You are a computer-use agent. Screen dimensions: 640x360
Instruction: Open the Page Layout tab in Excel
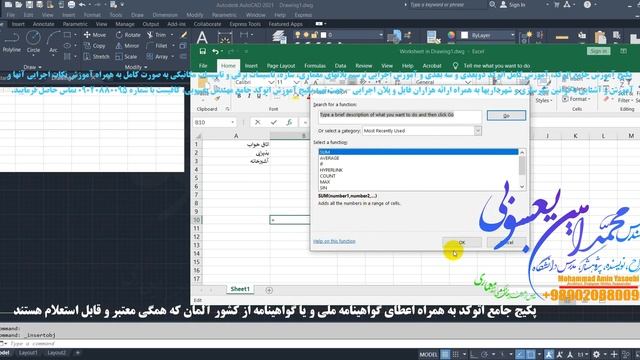(x=281, y=66)
